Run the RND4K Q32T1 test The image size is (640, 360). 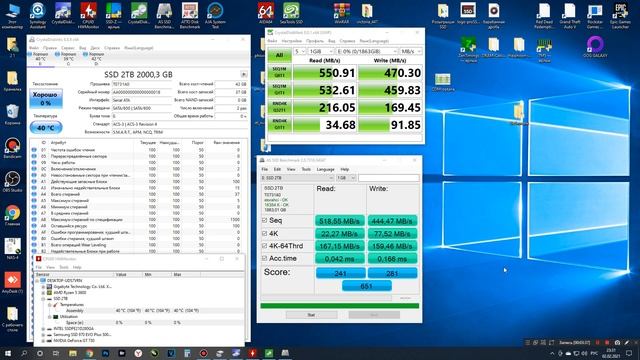click(x=280, y=107)
